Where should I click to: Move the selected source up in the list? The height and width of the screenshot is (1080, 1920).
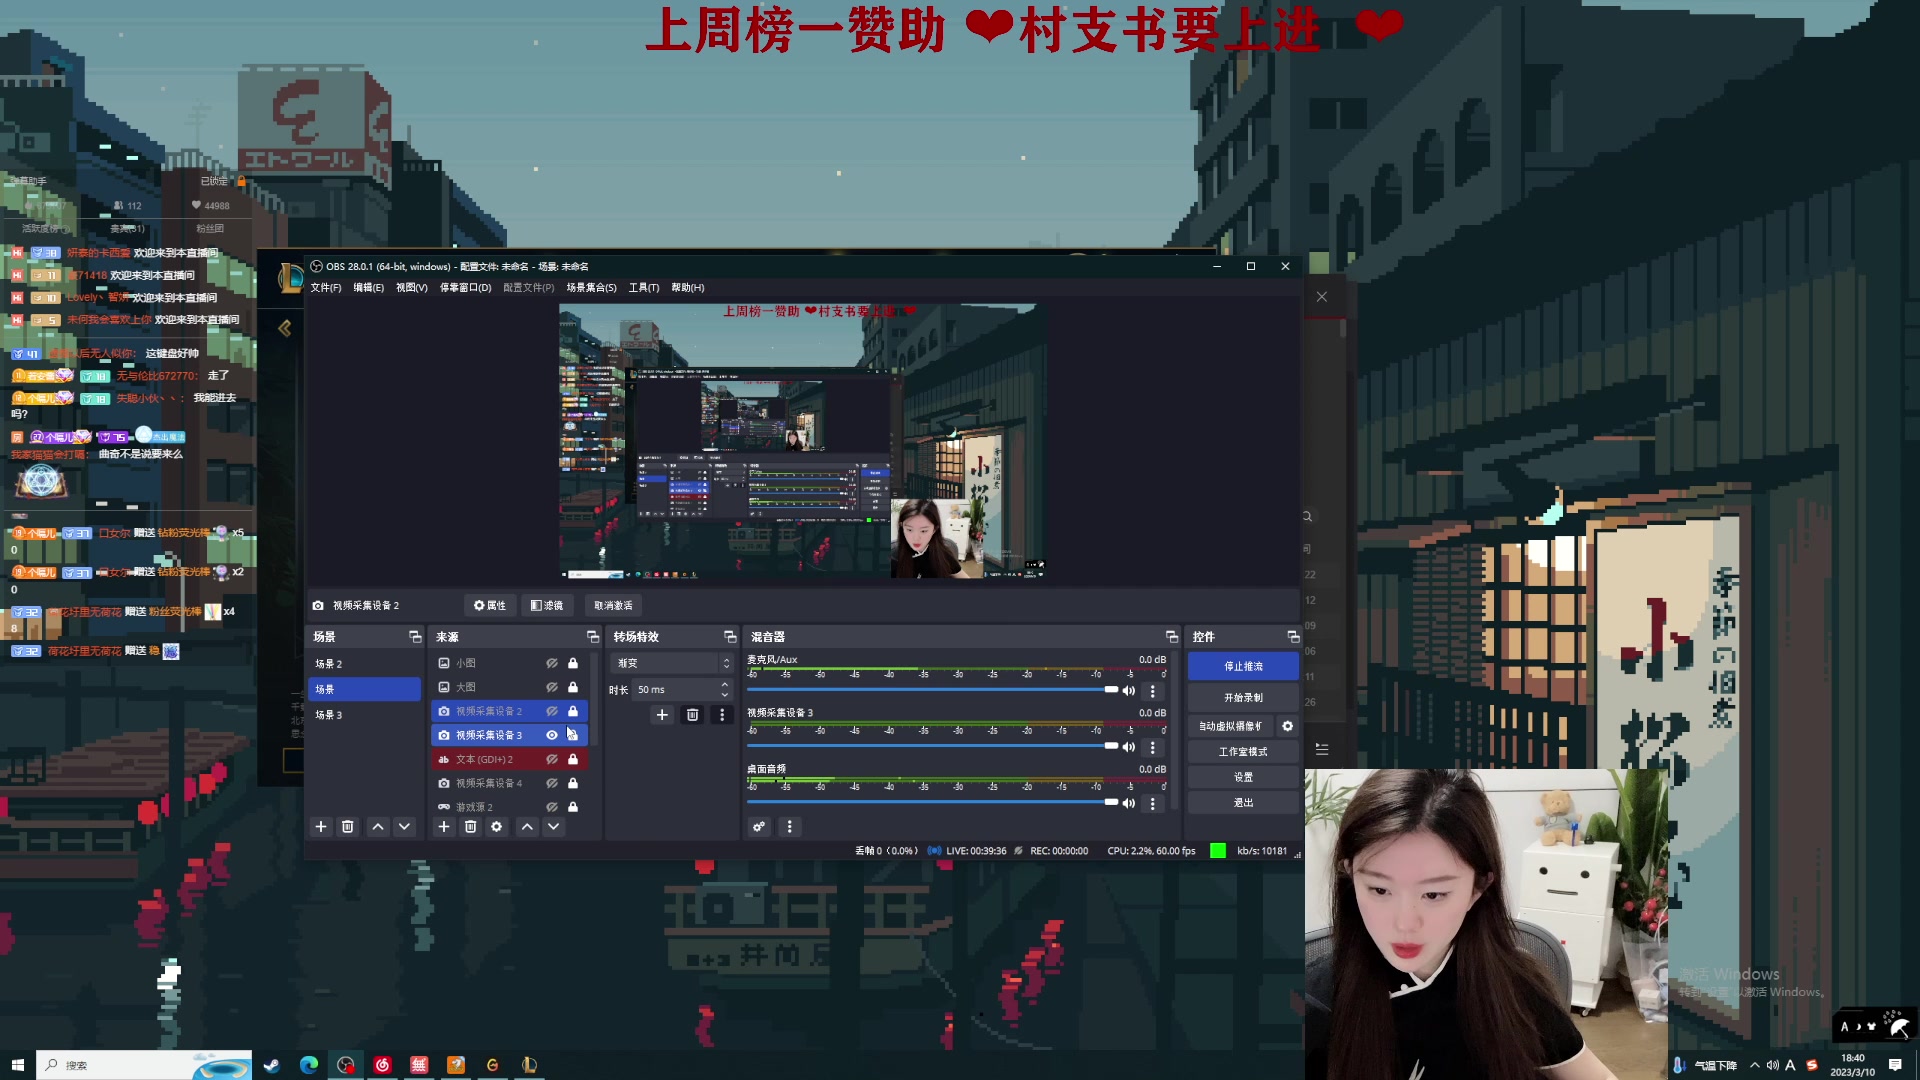pos(527,827)
